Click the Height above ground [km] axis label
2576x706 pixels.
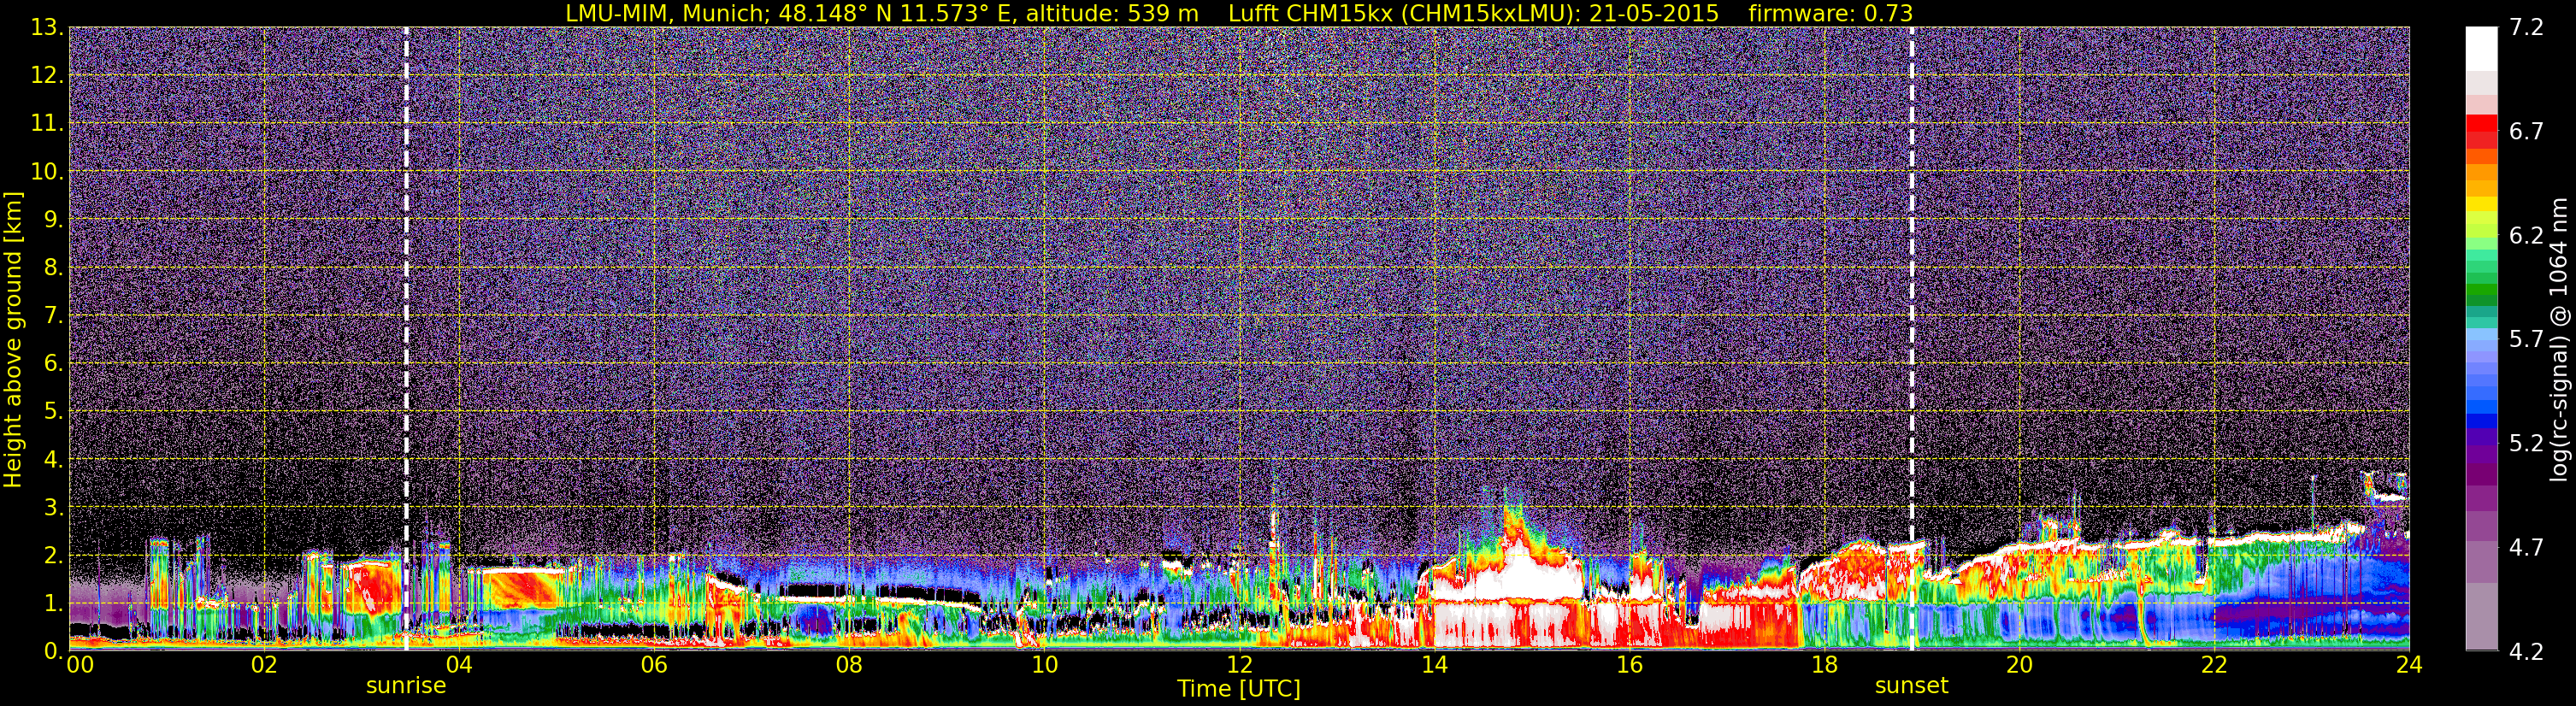(x=13, y=339)
